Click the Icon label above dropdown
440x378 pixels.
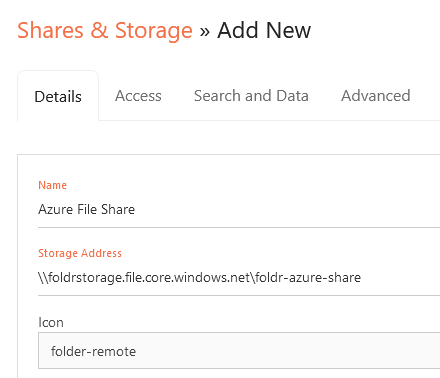tap(51, 323)
